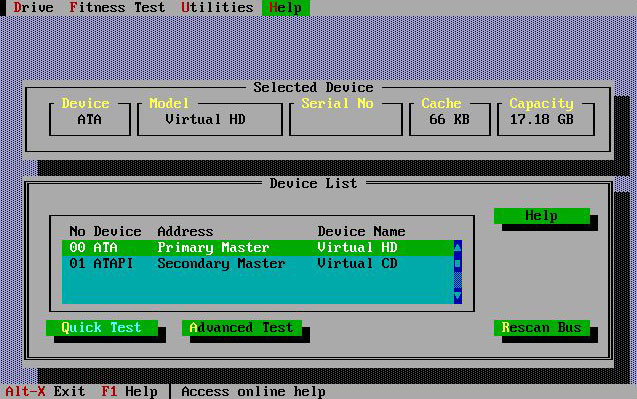Select the 01 ATAPI Secondary Master row
Viewport: 637px width, 399px height.
click(x=258, y=263)
